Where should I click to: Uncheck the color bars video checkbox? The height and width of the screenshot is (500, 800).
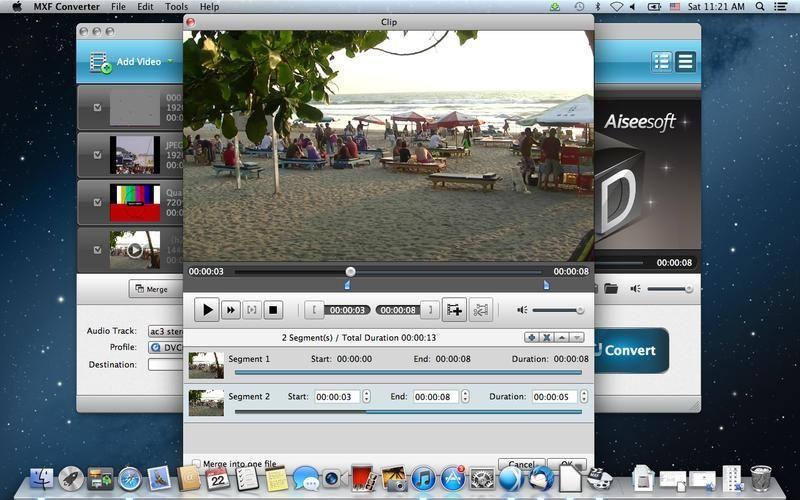(x=97, y=202)
